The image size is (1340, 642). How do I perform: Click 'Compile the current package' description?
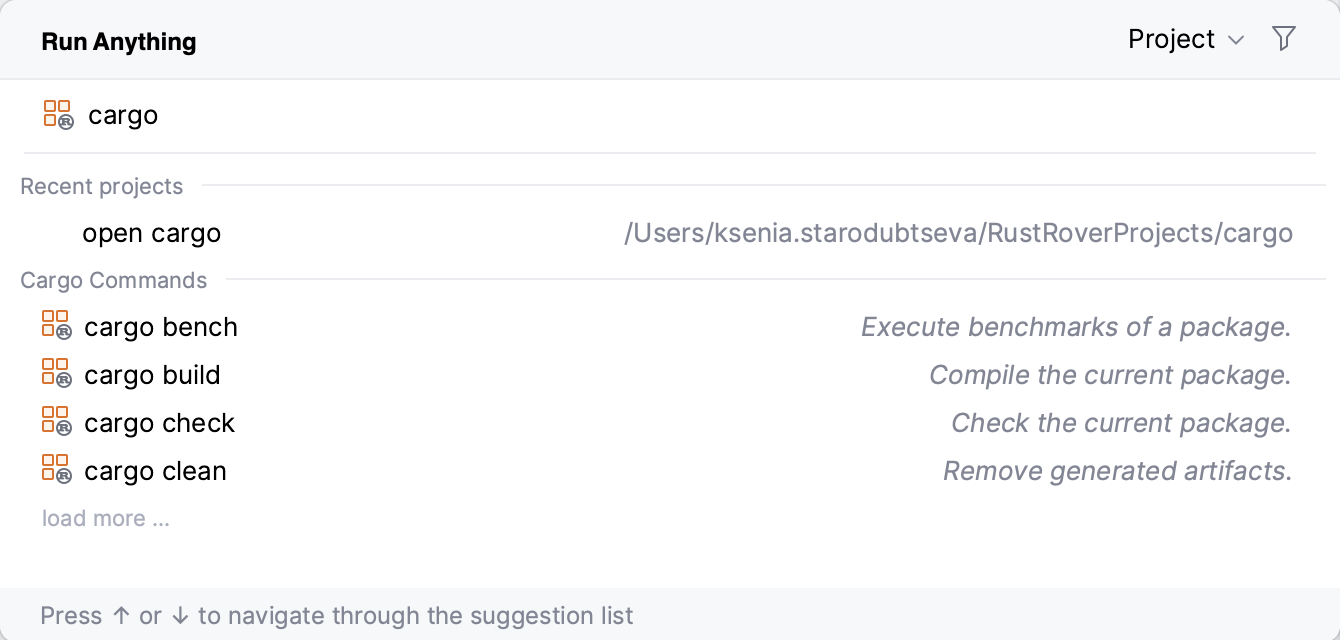(1110, 375)
